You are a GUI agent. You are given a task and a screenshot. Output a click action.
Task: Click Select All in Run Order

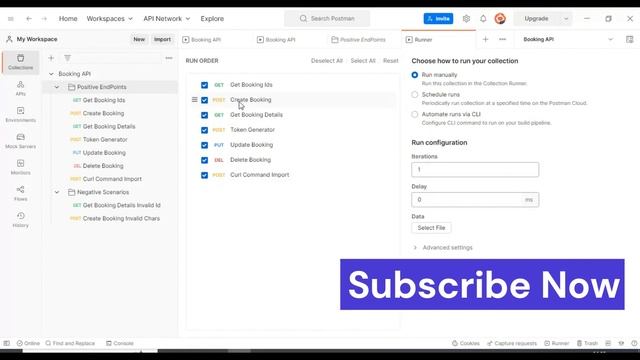click(x=363, y=61)
